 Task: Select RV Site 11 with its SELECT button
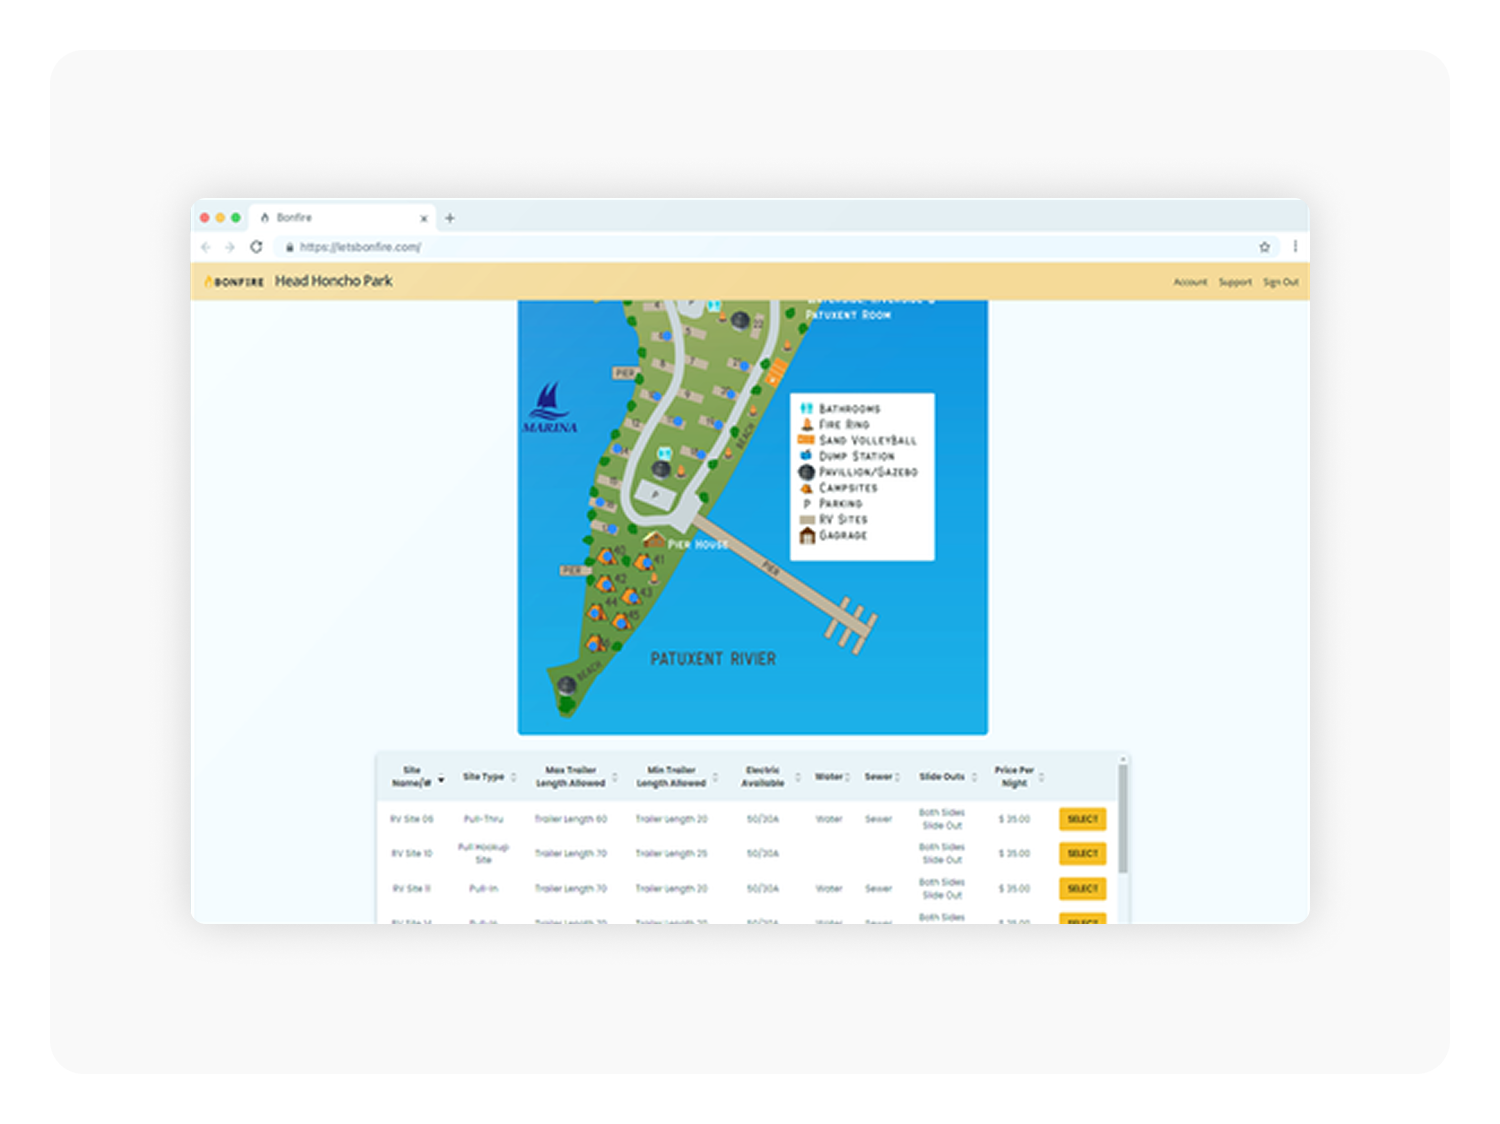[x=1082, y=888]
